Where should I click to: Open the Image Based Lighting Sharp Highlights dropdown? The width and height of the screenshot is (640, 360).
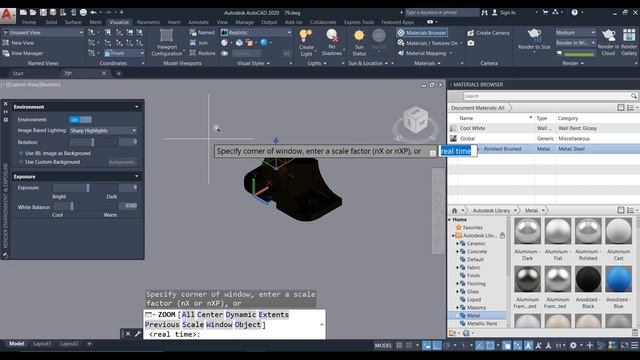[x=103, y=131]
